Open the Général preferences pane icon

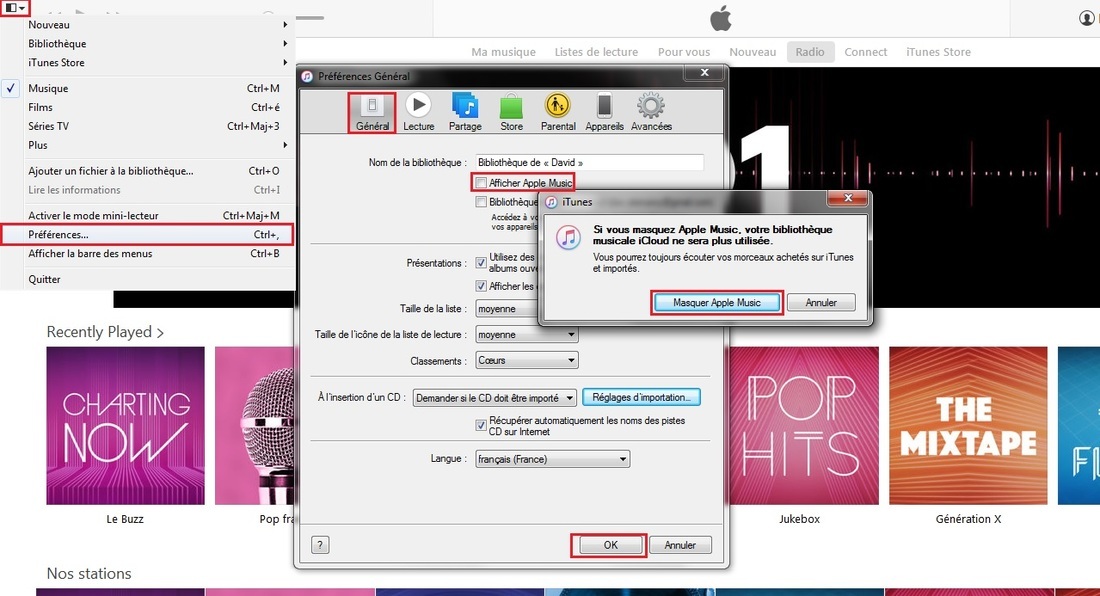(x=372, y=112)
